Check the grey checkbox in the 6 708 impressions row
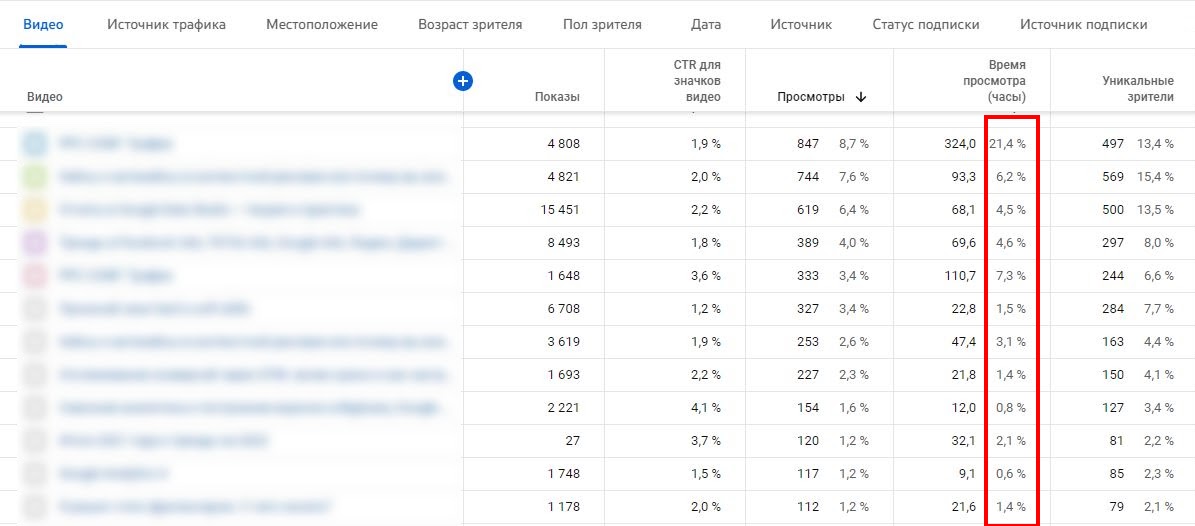 click(35, 309)
